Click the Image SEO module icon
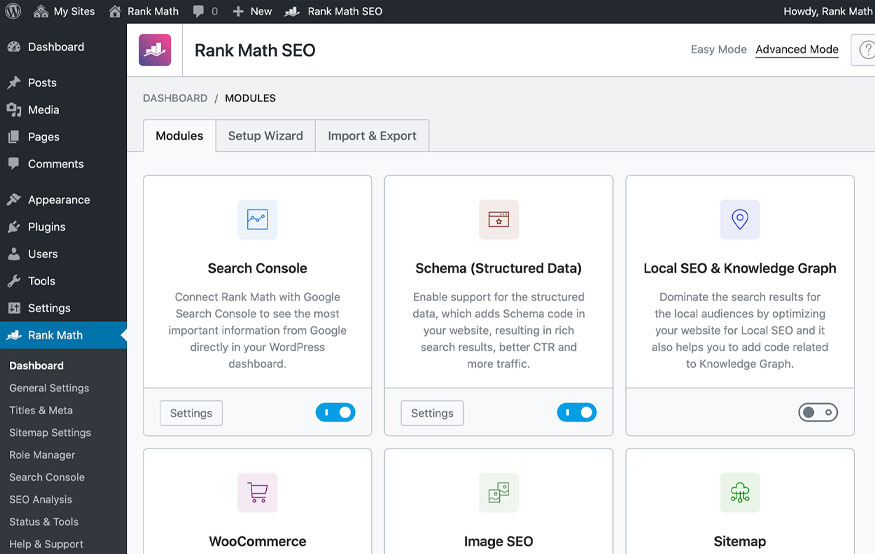Image resolution: width=875 pixels, height=554 pixels. tap(498, 493)
